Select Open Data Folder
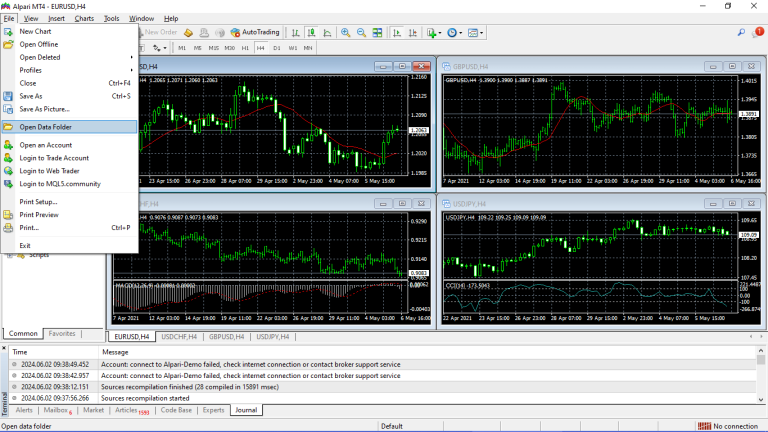Screen dimensions: 768x432 coord(70,127)
